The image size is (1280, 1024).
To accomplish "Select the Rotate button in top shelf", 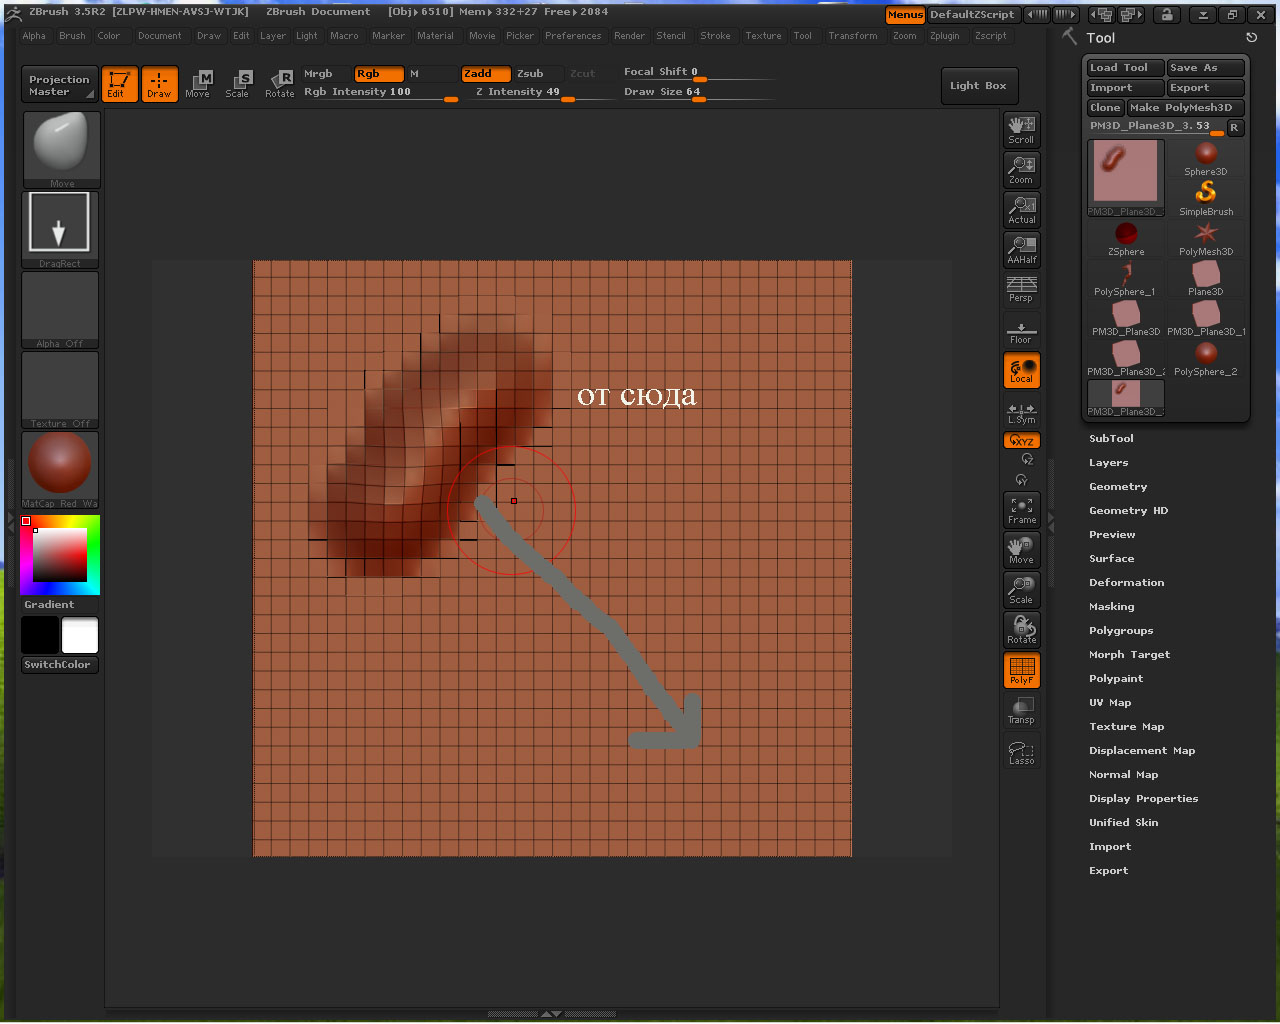I will (279, 84).
